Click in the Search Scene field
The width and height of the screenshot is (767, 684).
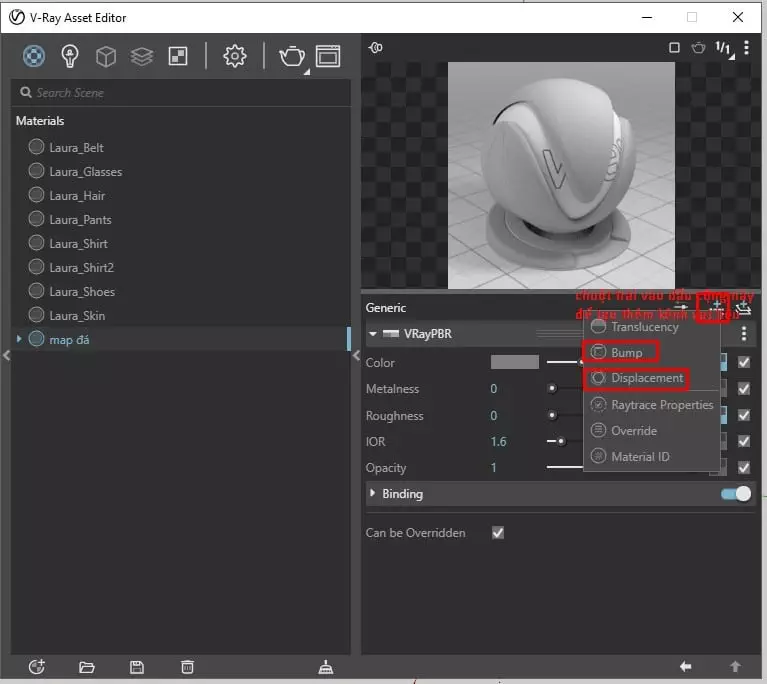tap(181, 93)
